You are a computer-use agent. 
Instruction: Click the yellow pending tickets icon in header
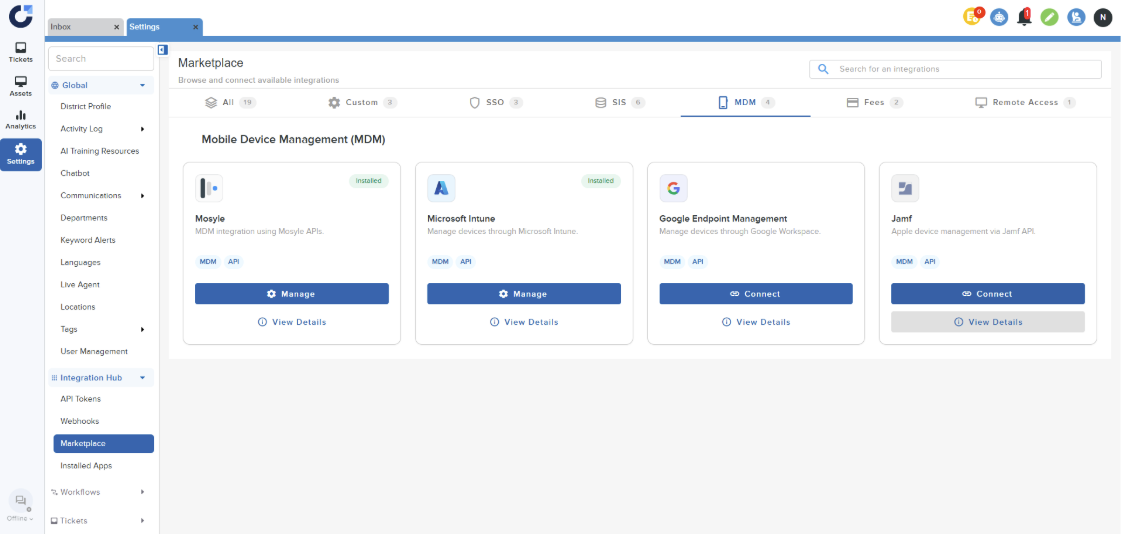[x=971, y=17]
